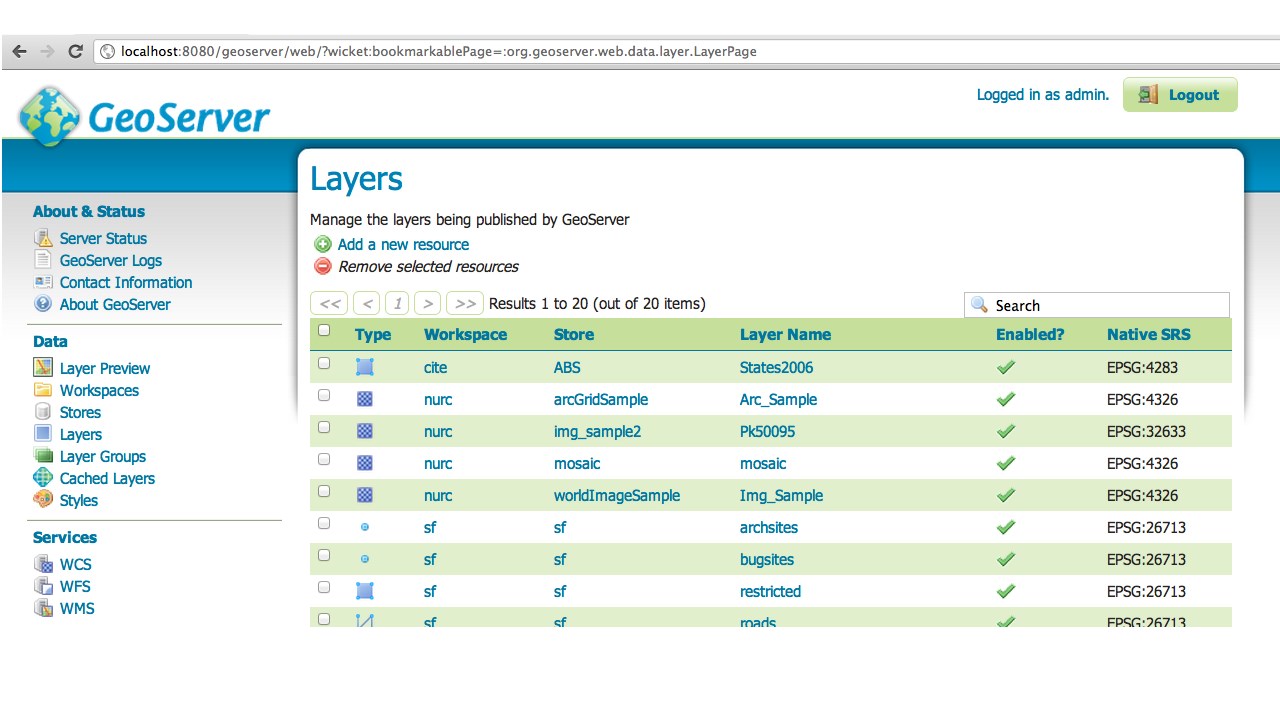Image resolution: width=1280 pixels, height=720 pixels.
Task: Check the Arc_Sample row checkbox
Action: pos(324,396)
